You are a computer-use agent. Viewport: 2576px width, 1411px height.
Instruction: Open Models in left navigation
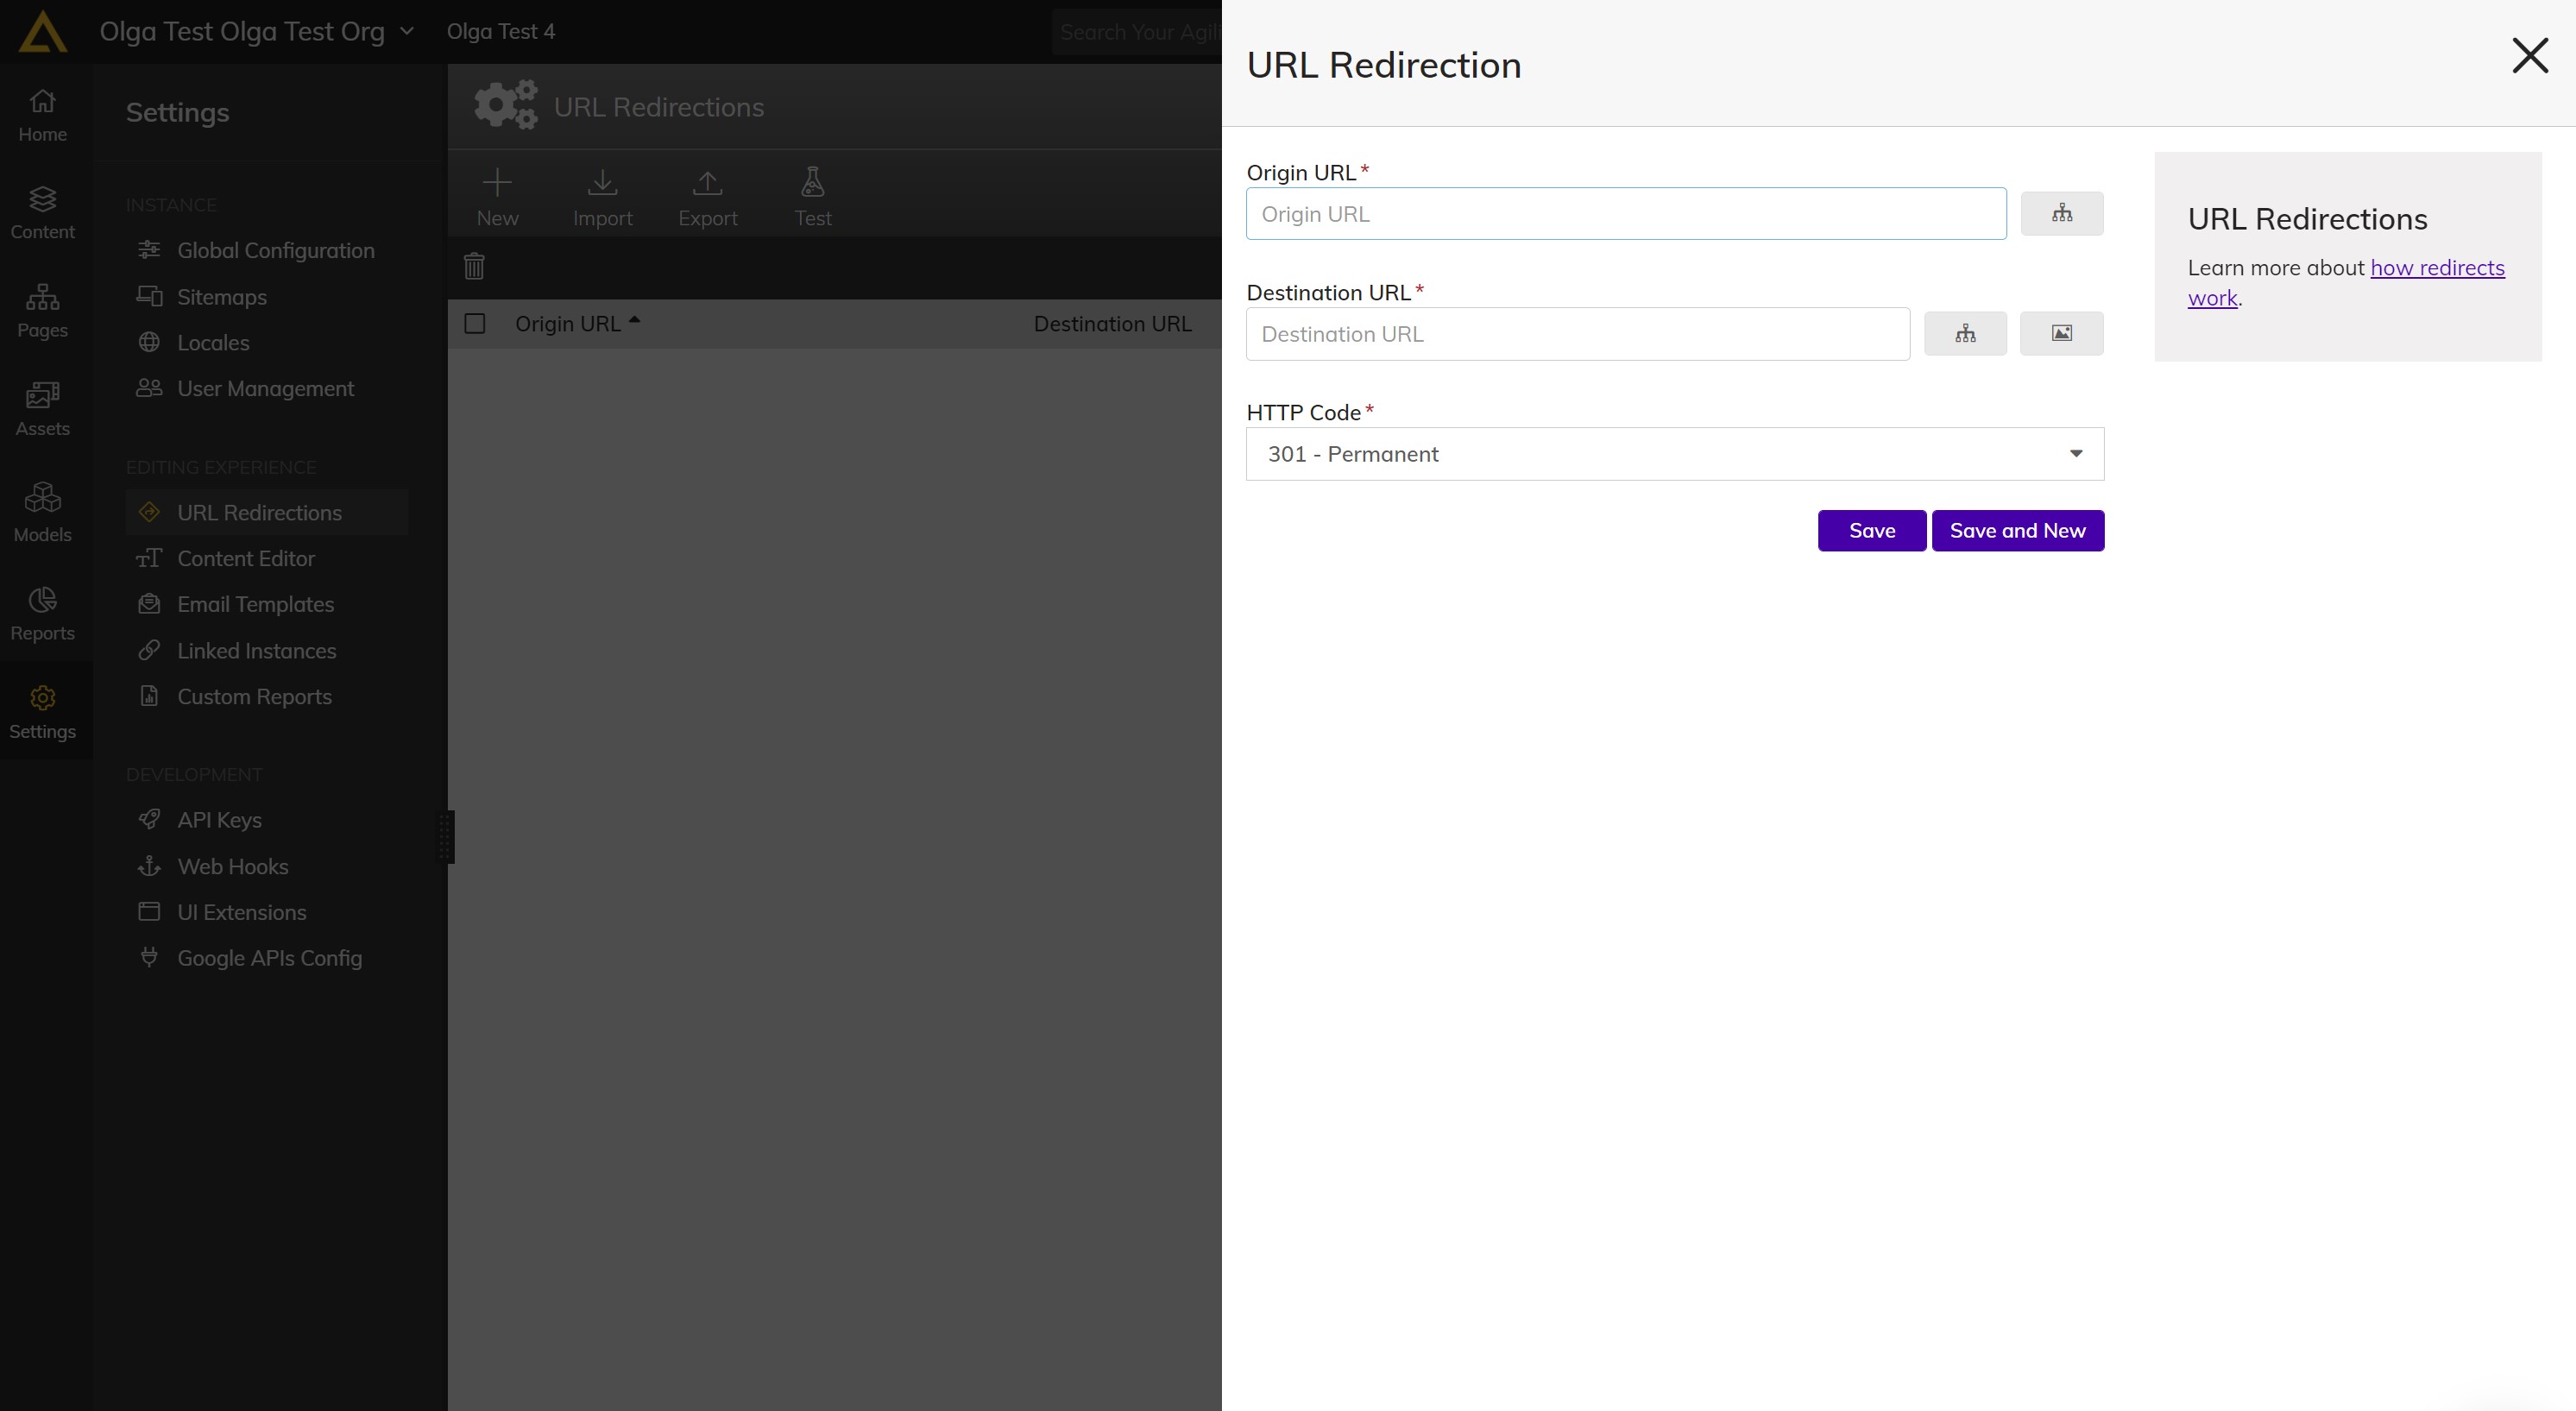(x=42, y=511)
